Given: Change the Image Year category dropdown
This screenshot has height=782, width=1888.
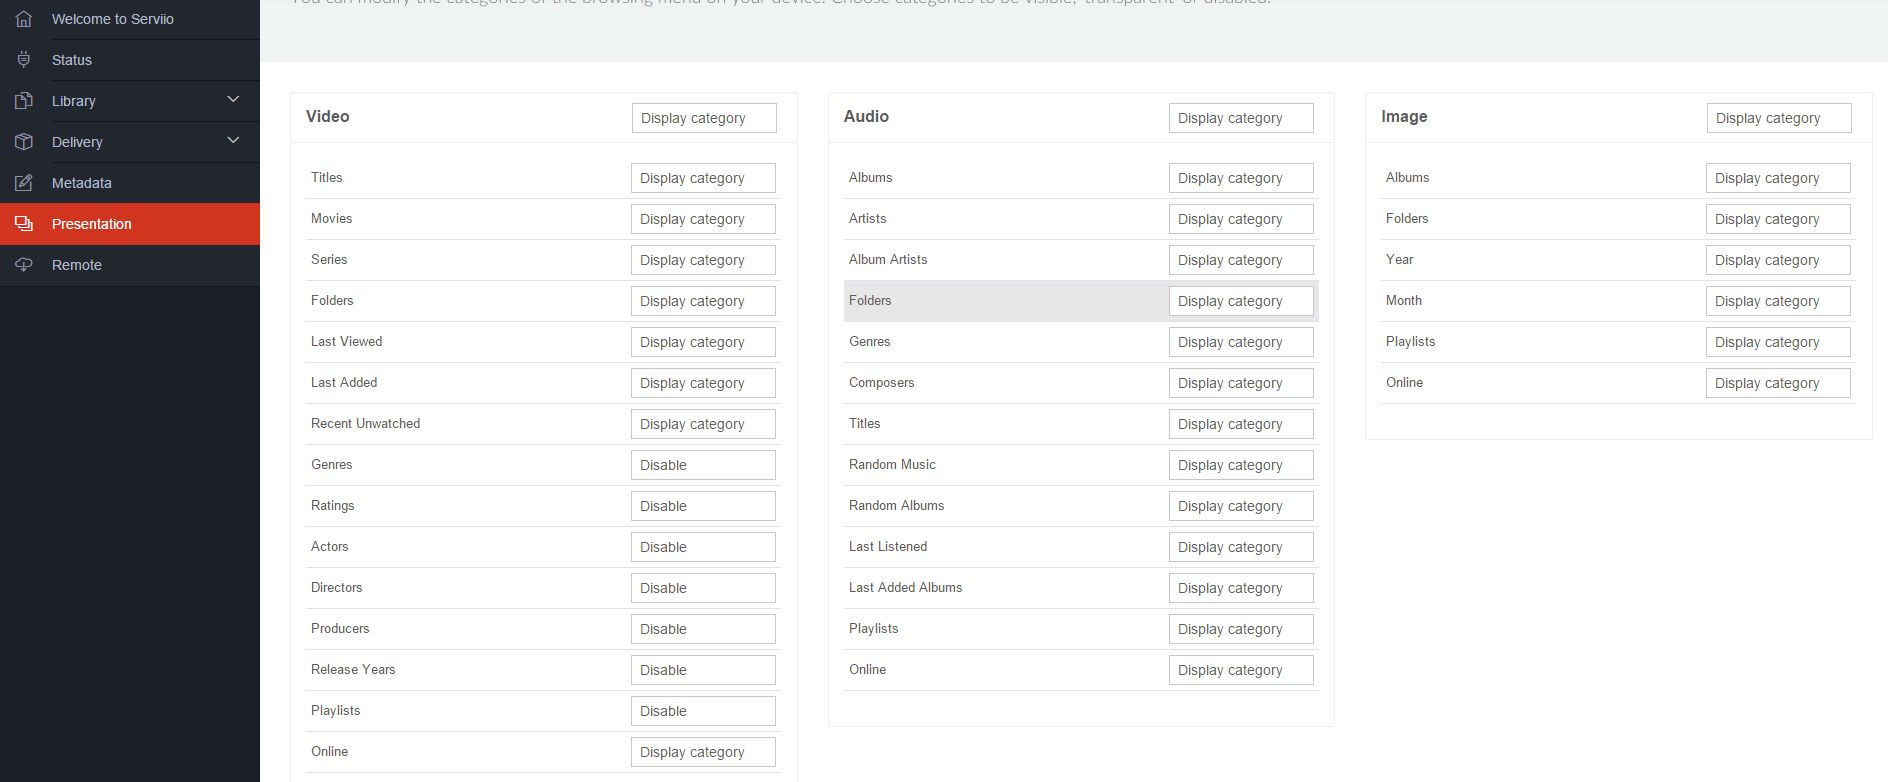Looking at the screenshot, I should [x=1777, y=260].
